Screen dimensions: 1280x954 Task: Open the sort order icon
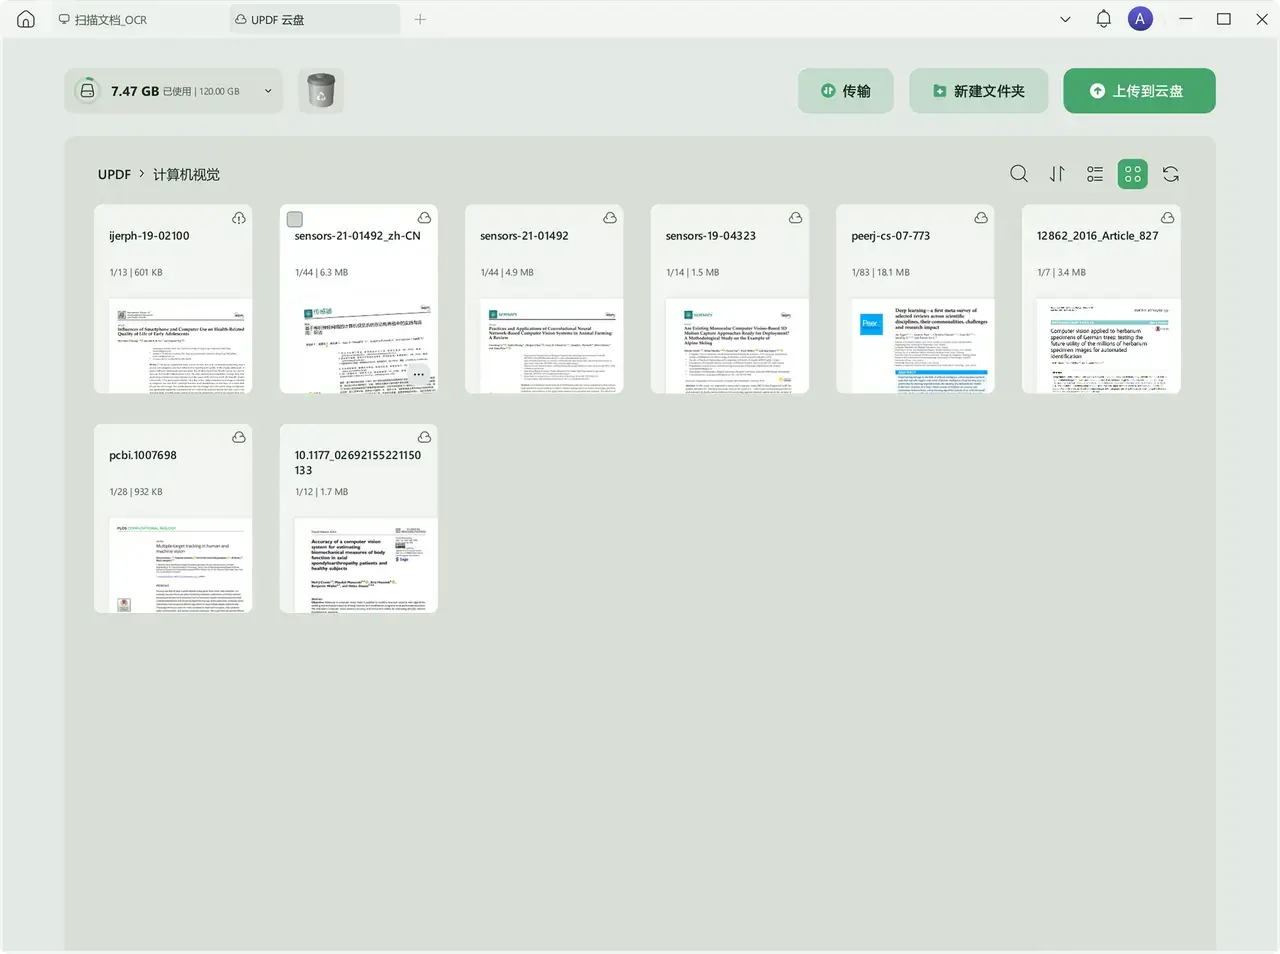pos(1057,174)
